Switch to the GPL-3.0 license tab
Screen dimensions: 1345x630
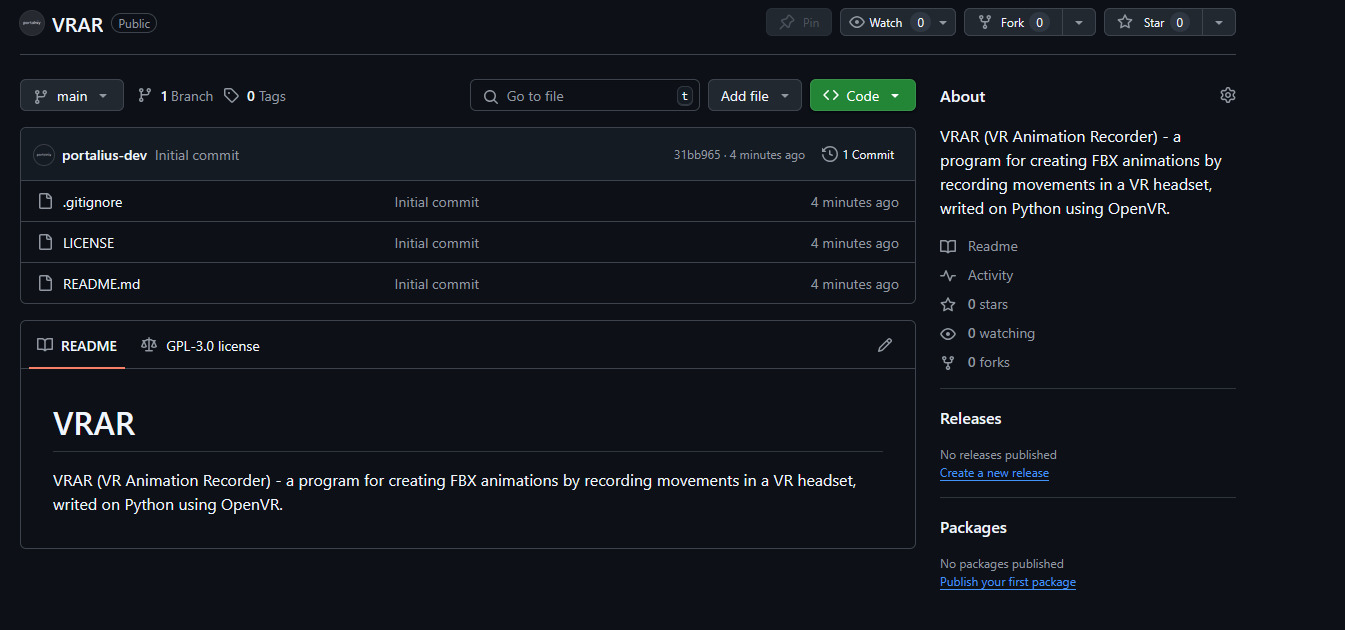pos(201,346)
